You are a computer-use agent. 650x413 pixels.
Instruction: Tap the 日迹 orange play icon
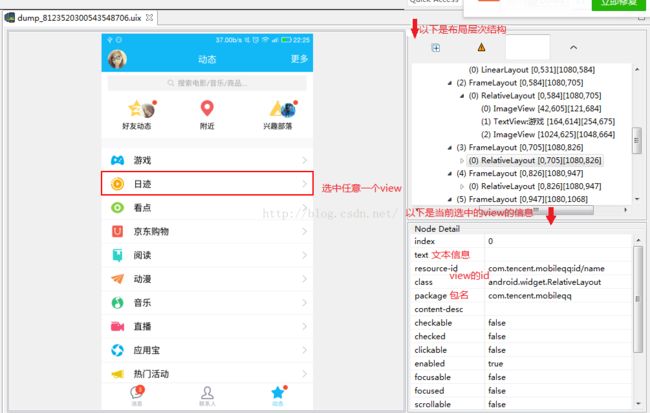(x=117, y=184)
